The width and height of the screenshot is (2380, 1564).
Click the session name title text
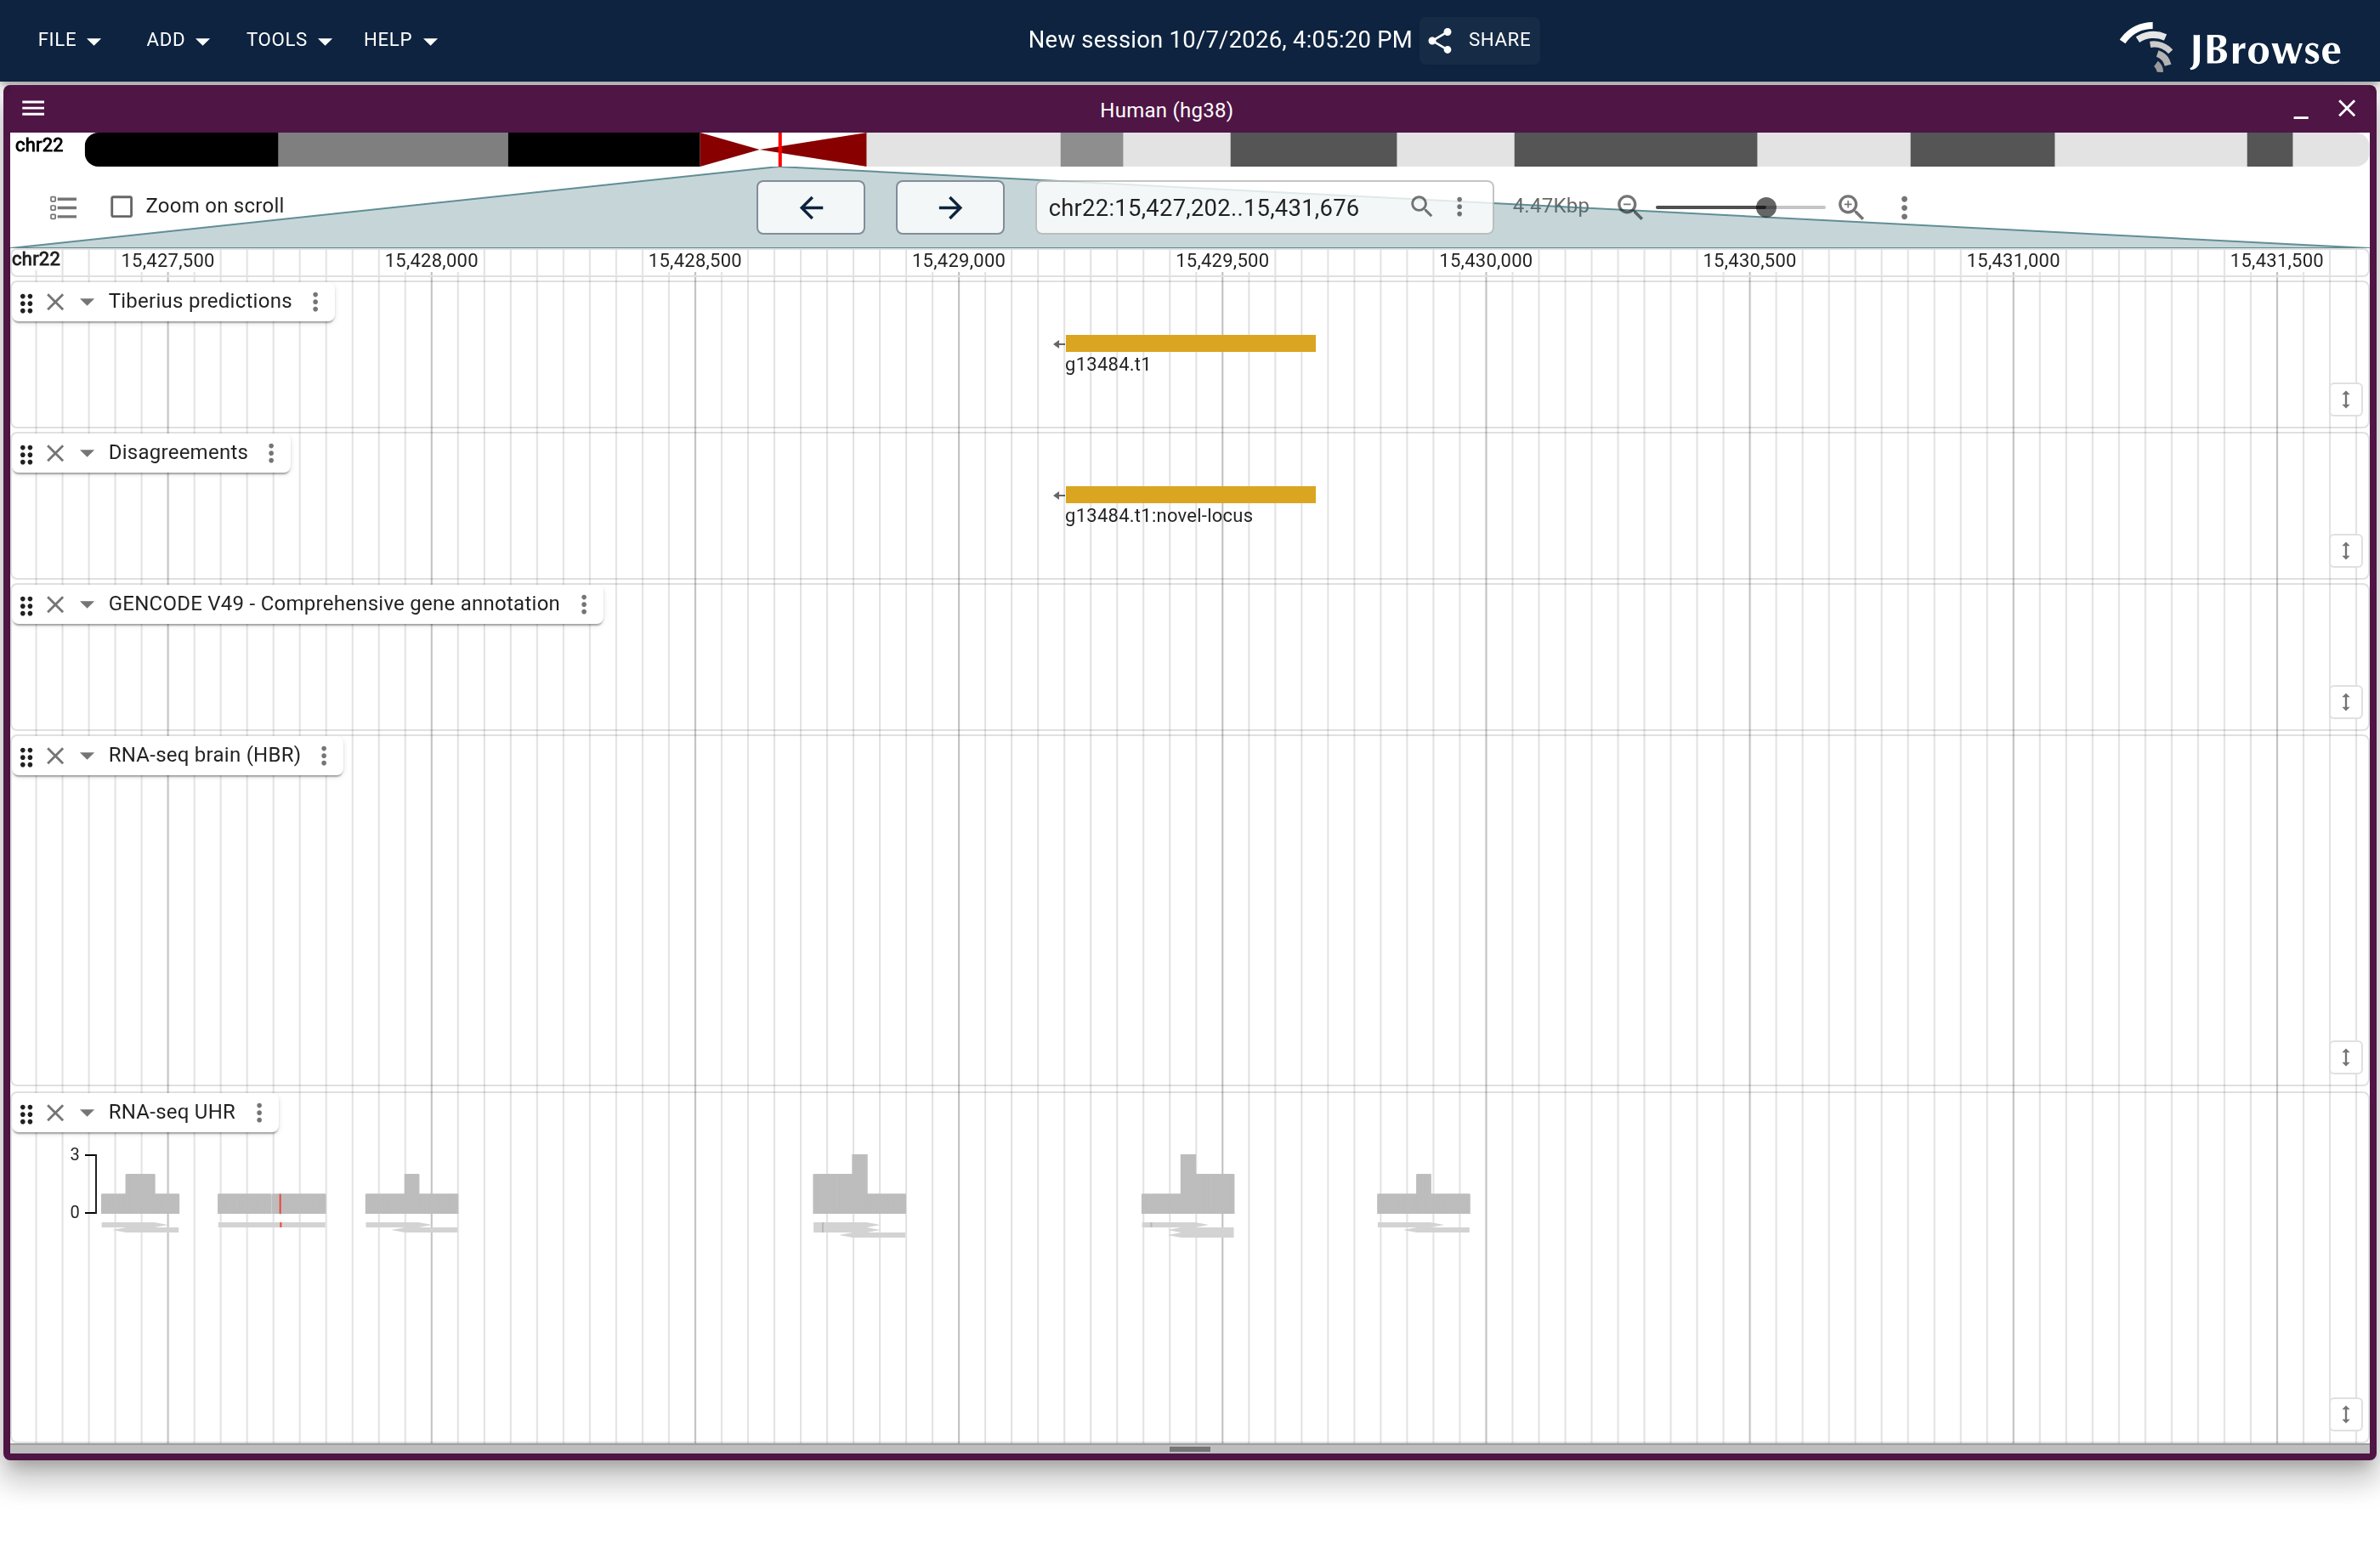pos(1219,40)
